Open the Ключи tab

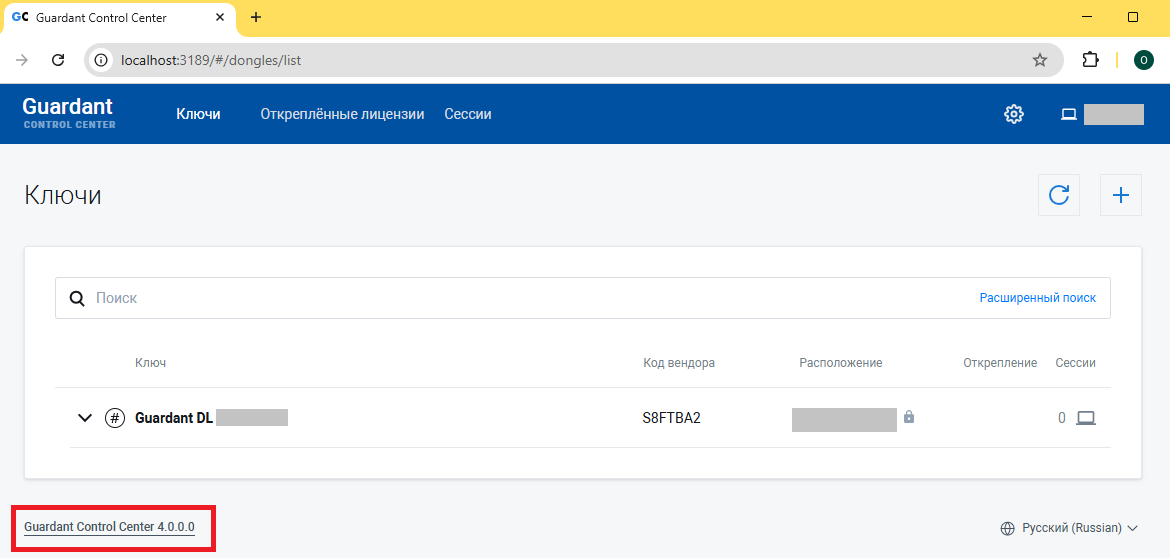(198, 114)
